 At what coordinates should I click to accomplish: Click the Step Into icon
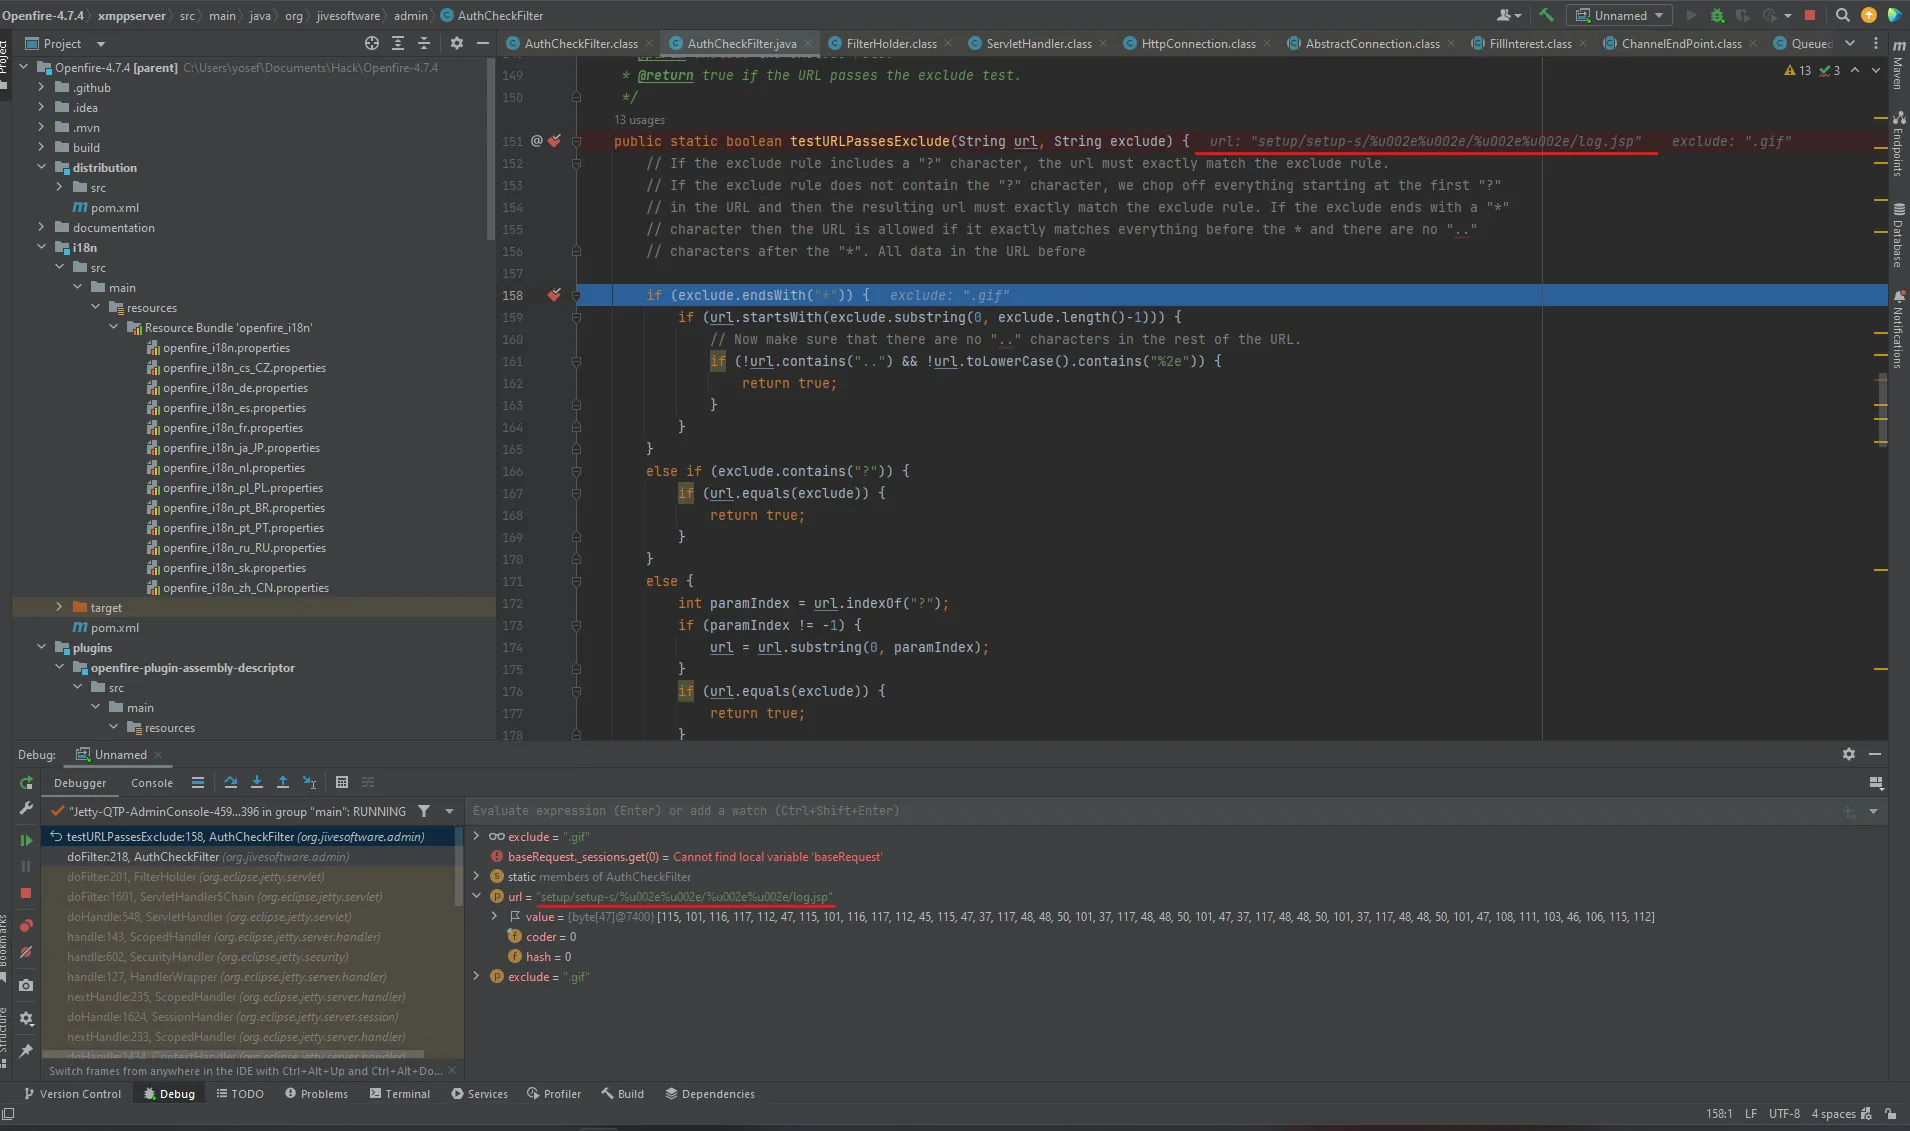coord(257,782)
